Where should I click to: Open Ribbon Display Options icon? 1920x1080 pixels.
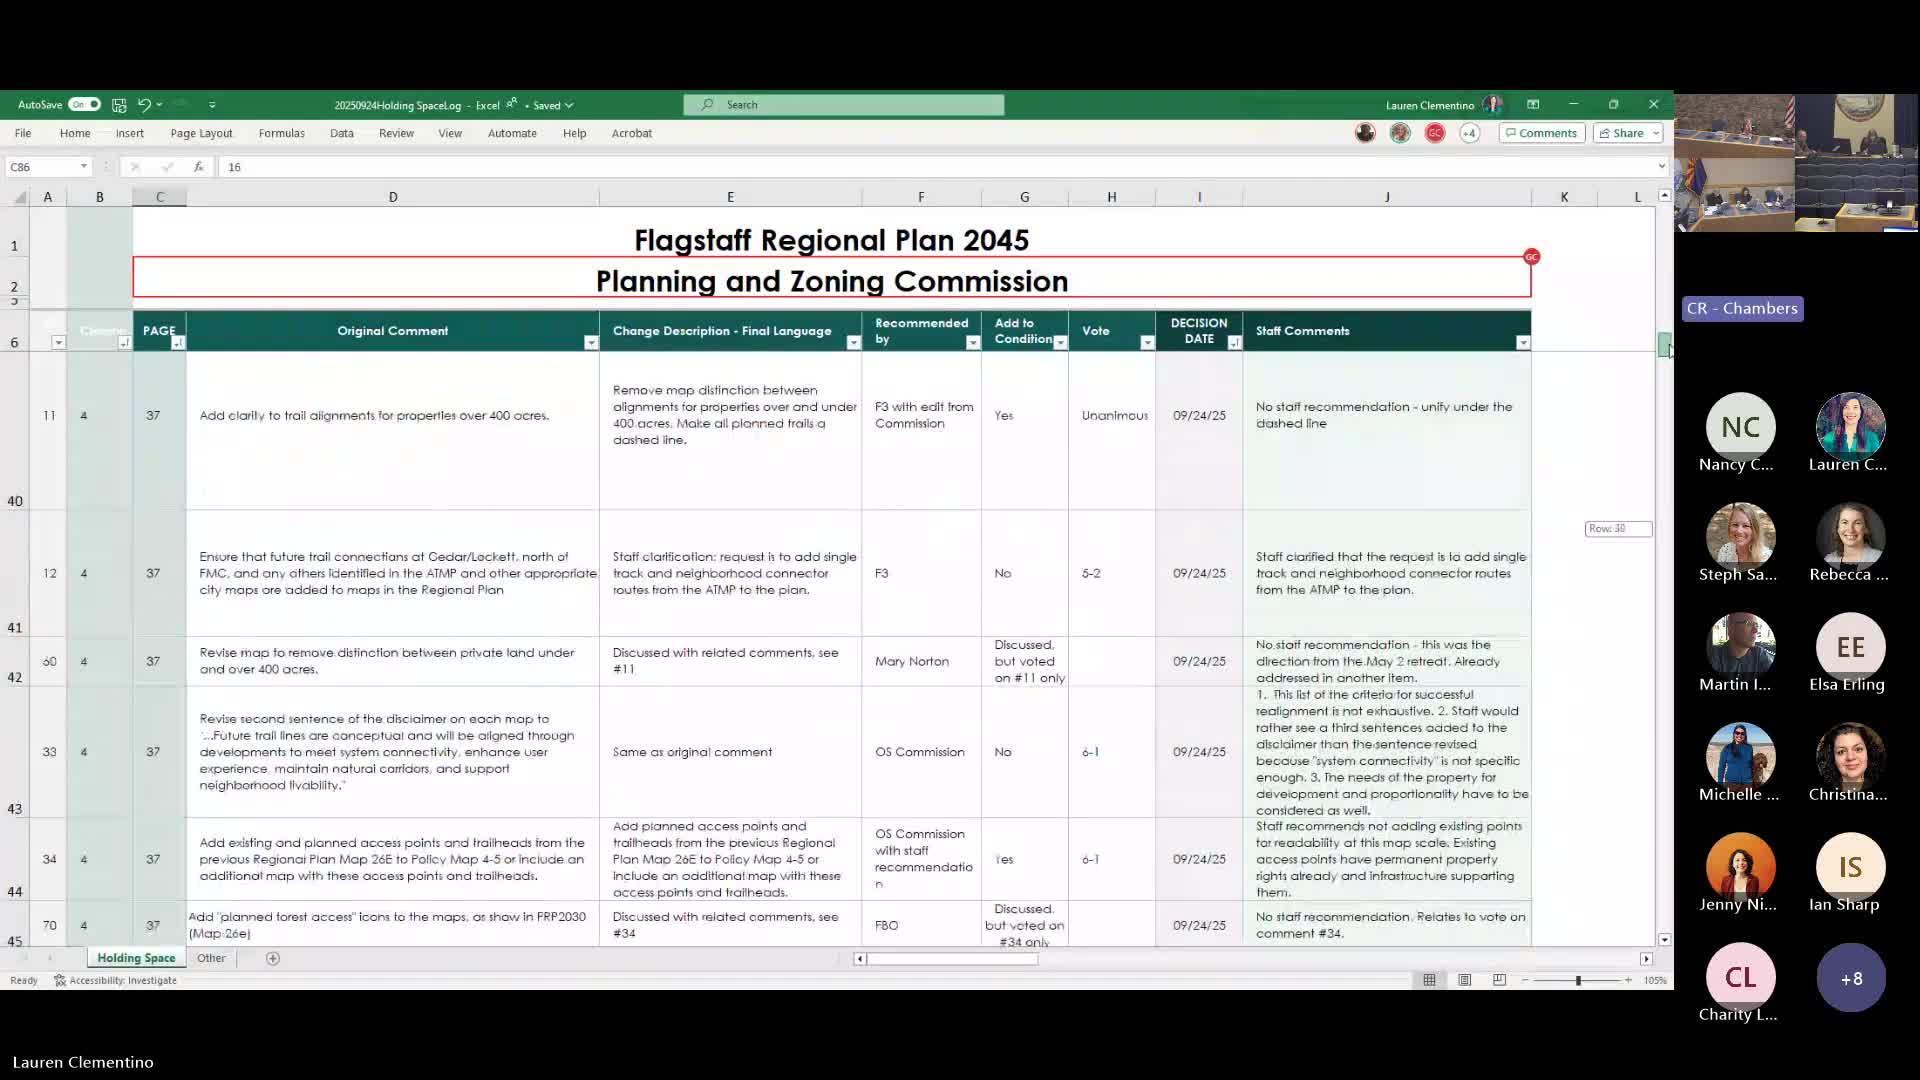(x=1533, y=105)
